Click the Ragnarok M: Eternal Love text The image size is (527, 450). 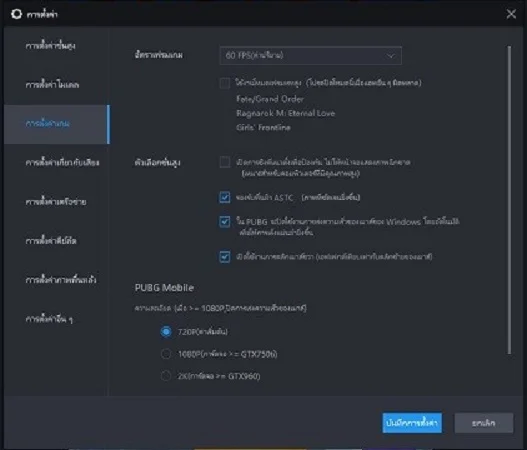coord(285,113)
